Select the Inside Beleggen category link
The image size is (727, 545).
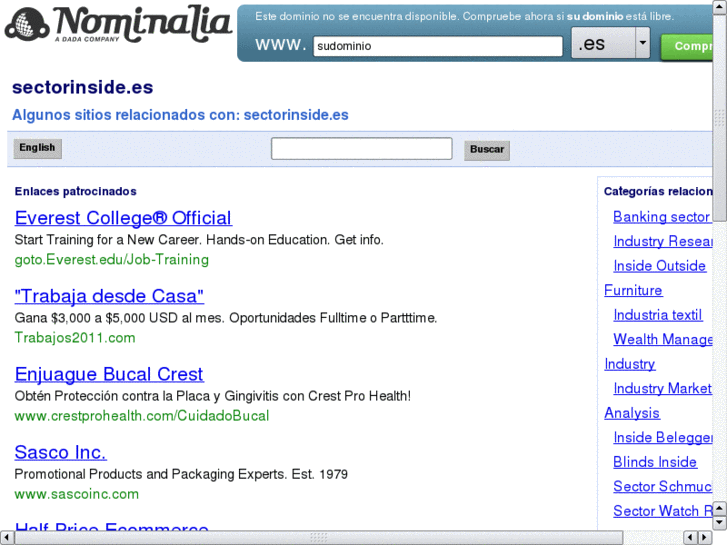pyautogui.click(x=663, y=437)
